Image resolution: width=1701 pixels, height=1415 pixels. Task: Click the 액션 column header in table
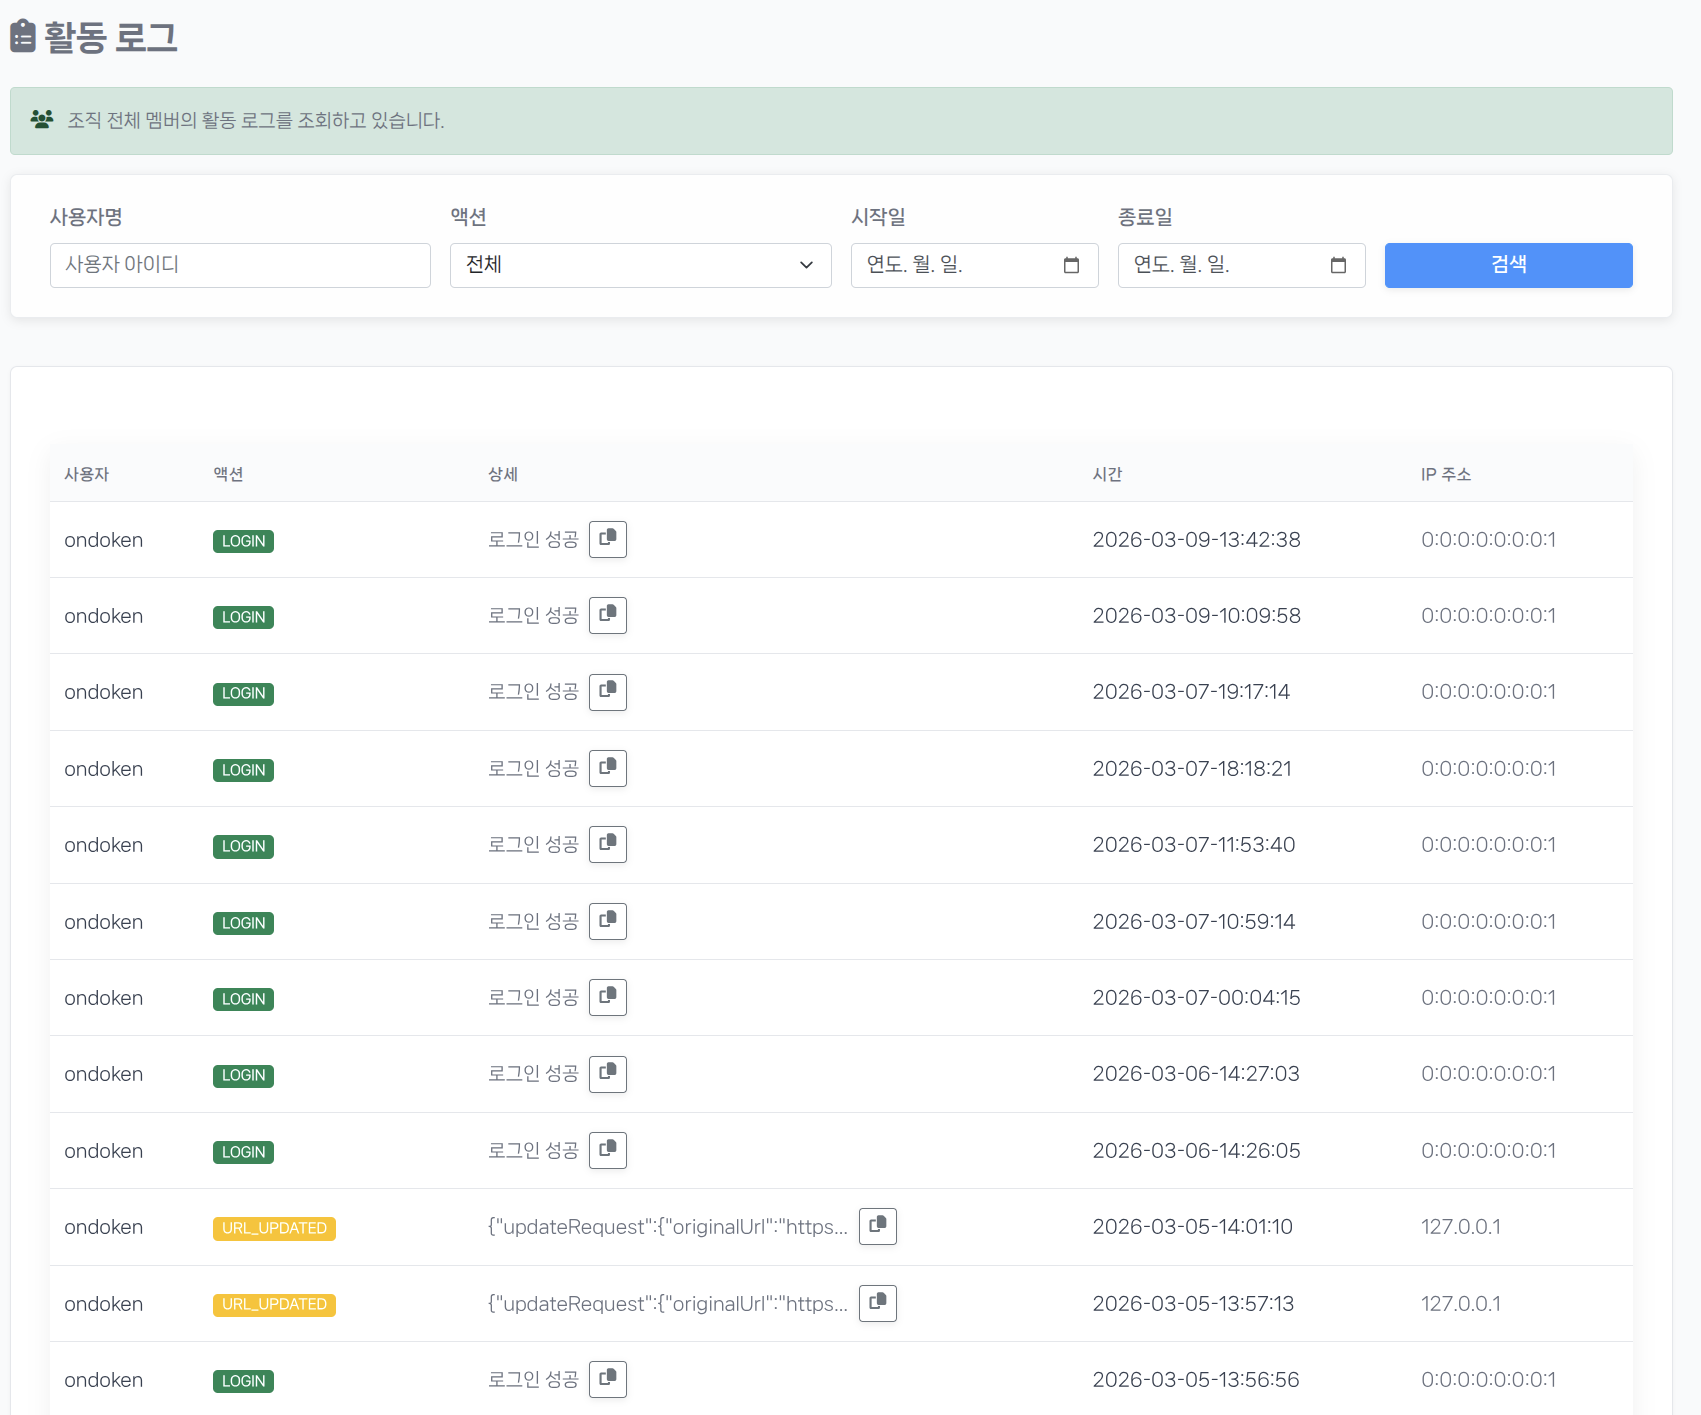click(x=228, y=474)
